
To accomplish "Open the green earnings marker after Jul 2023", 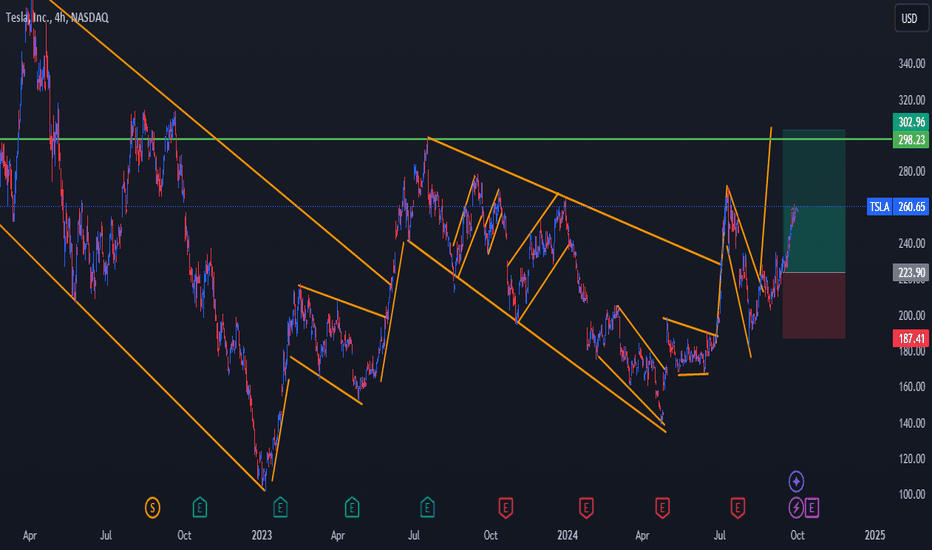I will (427, 508).
